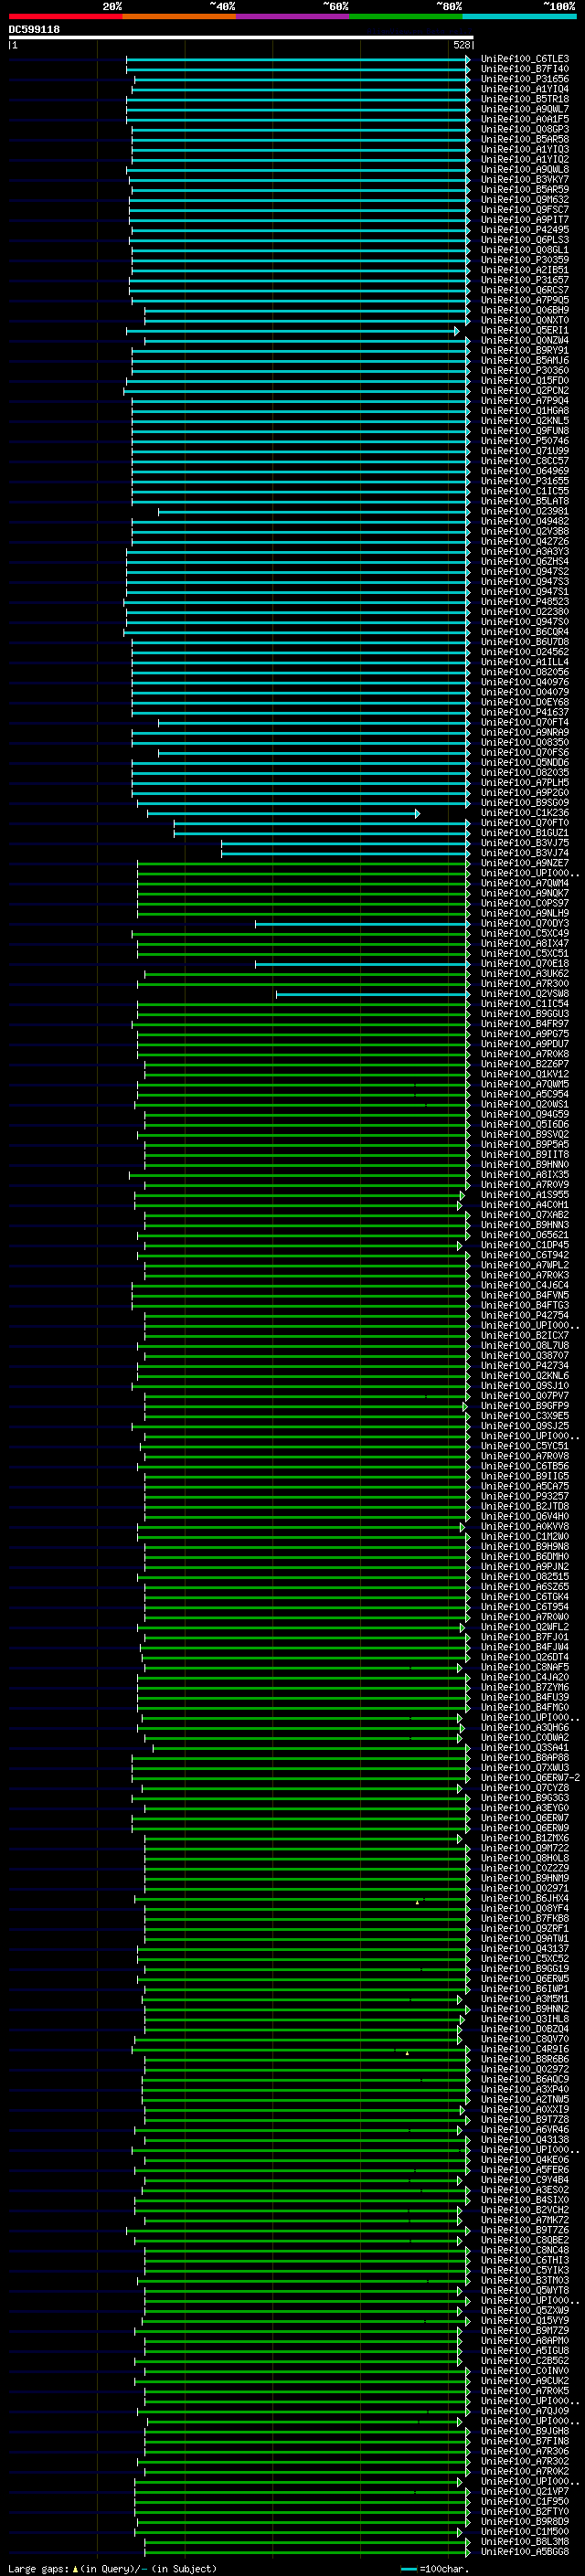Select hit UniRef100_Q2VSW8

(524, 994)
